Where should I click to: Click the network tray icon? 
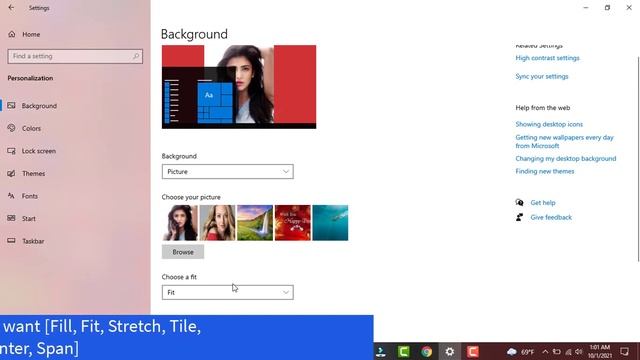[568, 352]
